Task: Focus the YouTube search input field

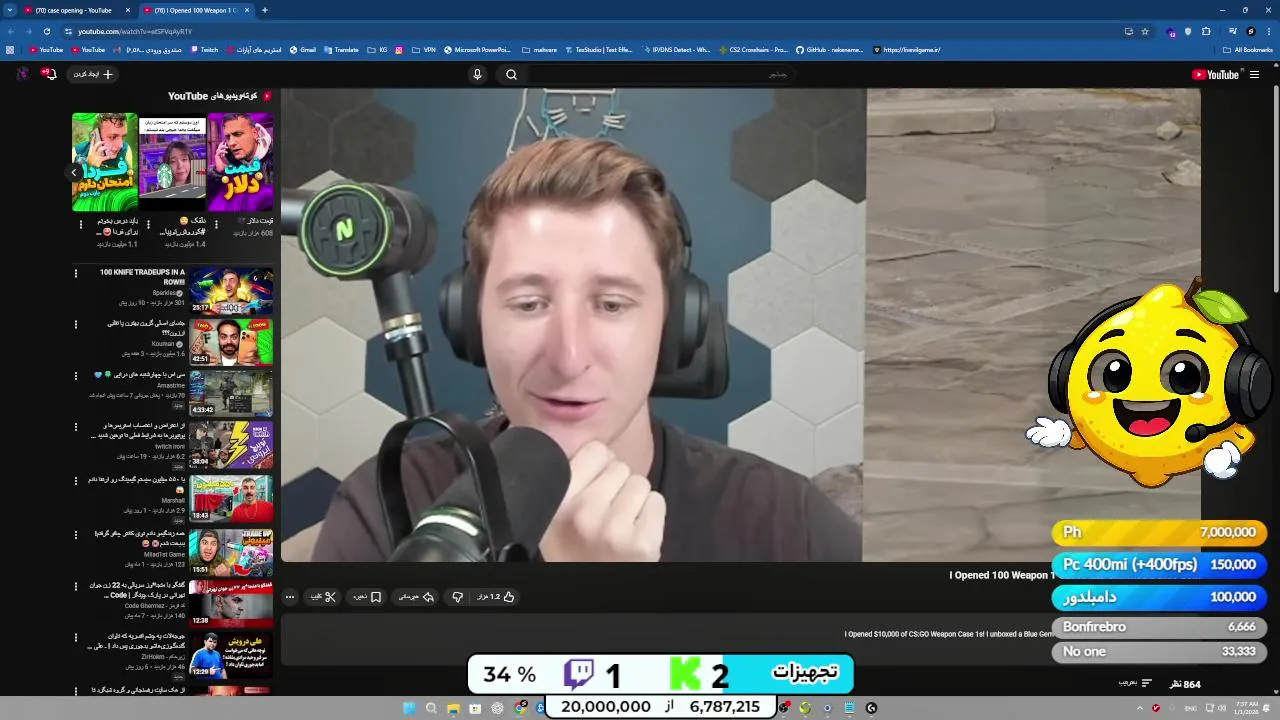Action: pyautogui.click(x=660, y=74)
